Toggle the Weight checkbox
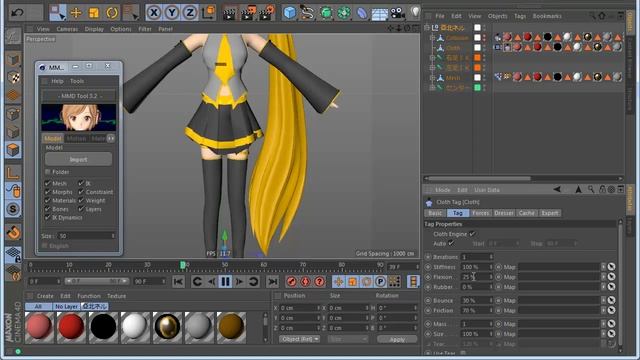640x360 pixels. click(x=81, y=200)
